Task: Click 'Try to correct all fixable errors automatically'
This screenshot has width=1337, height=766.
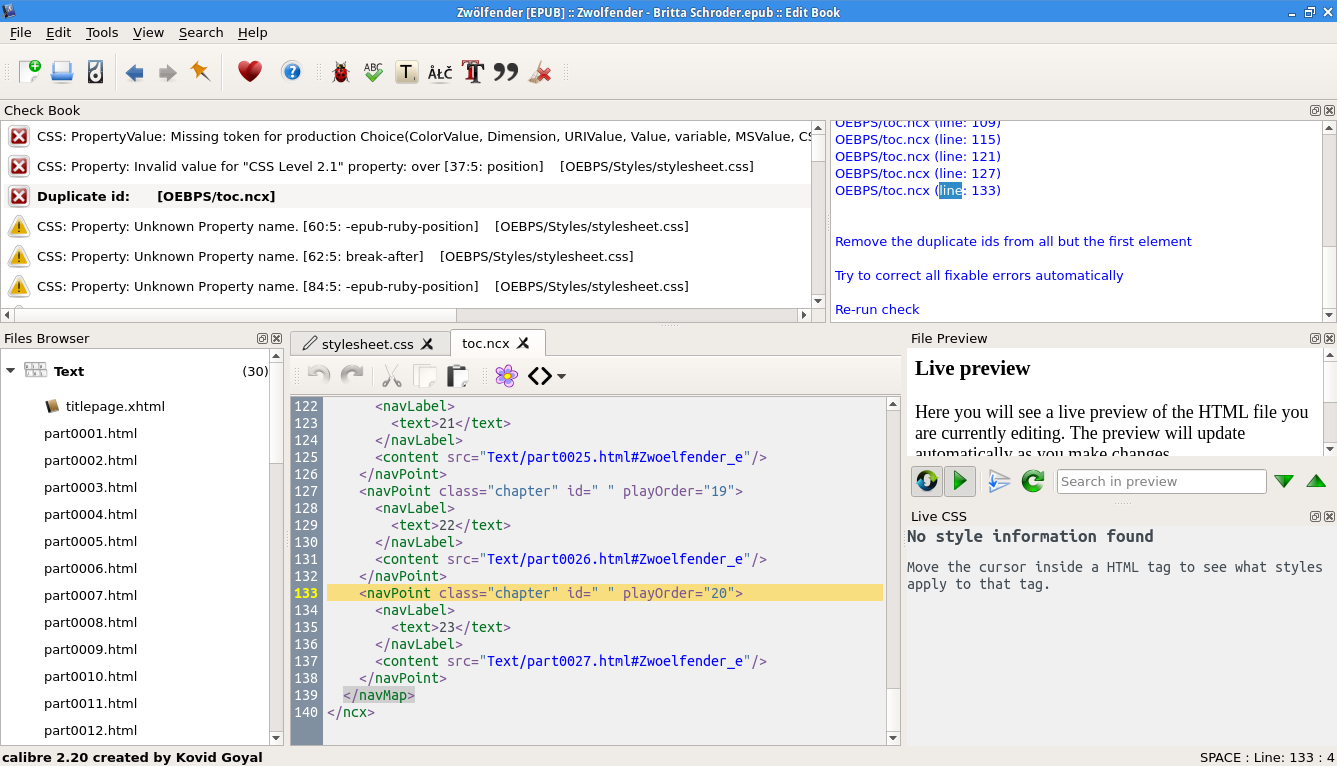Action: (x=979, y=275)
